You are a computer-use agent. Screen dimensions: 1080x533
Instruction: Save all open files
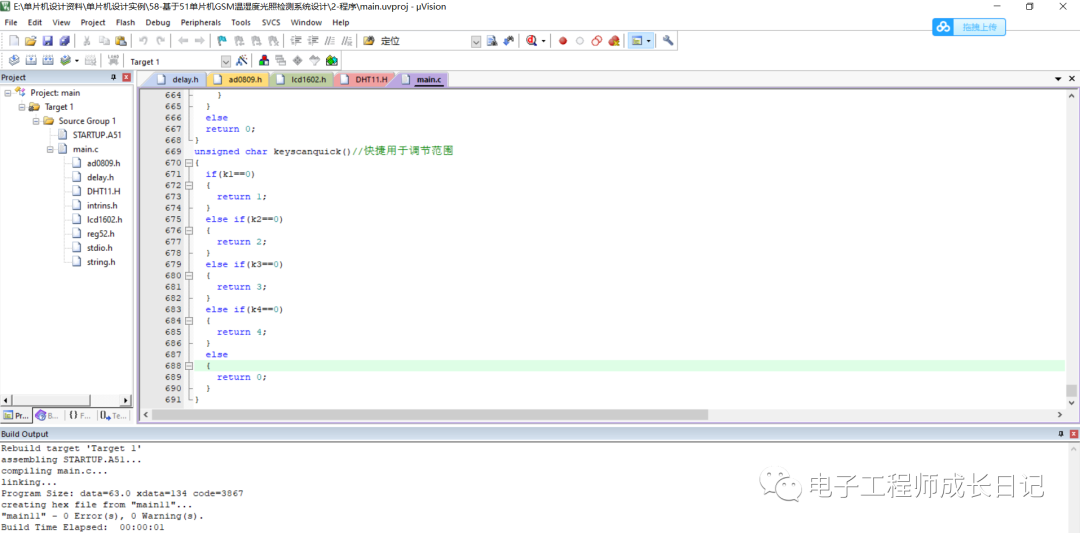tap(64, 41)
